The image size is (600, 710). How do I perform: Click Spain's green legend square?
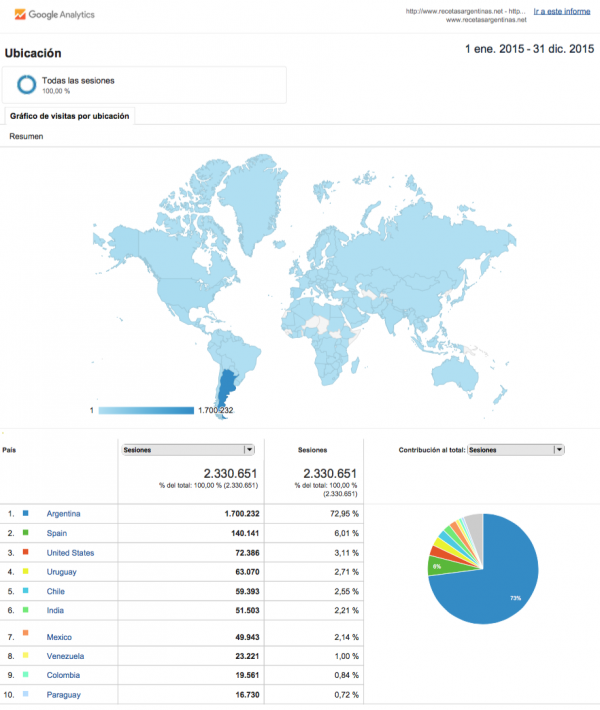(x=26, y=533)
